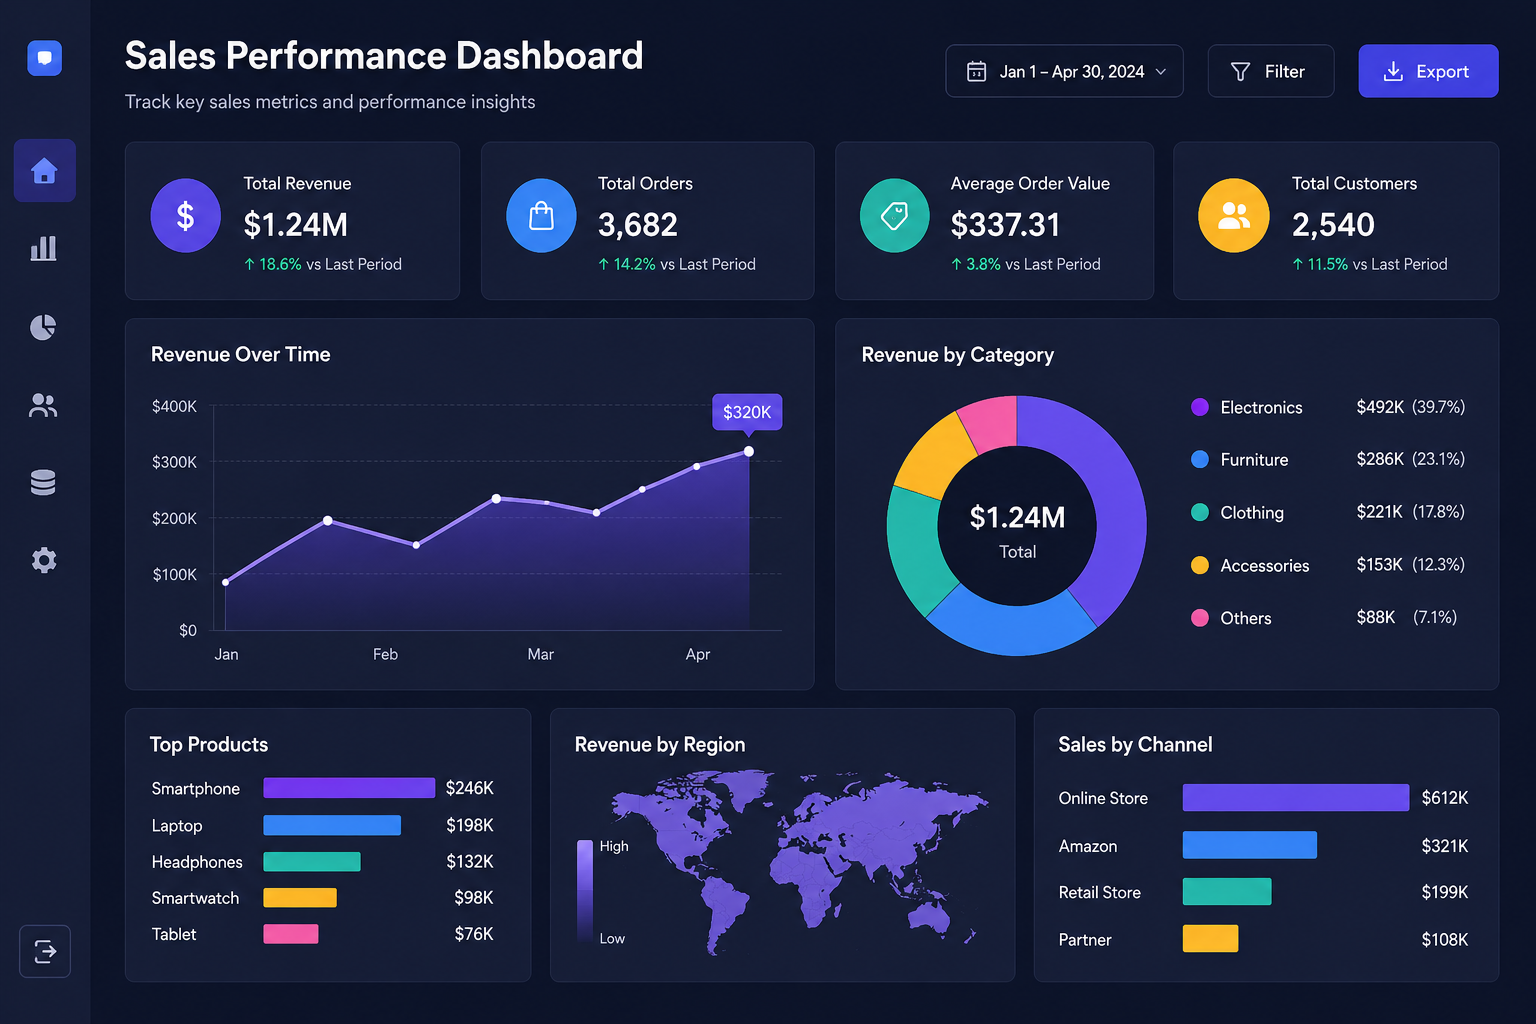The height and width of the screenshot is (1024, 1536).
Task: Click the Online Store channel bar
Action: pos(1296,797)
